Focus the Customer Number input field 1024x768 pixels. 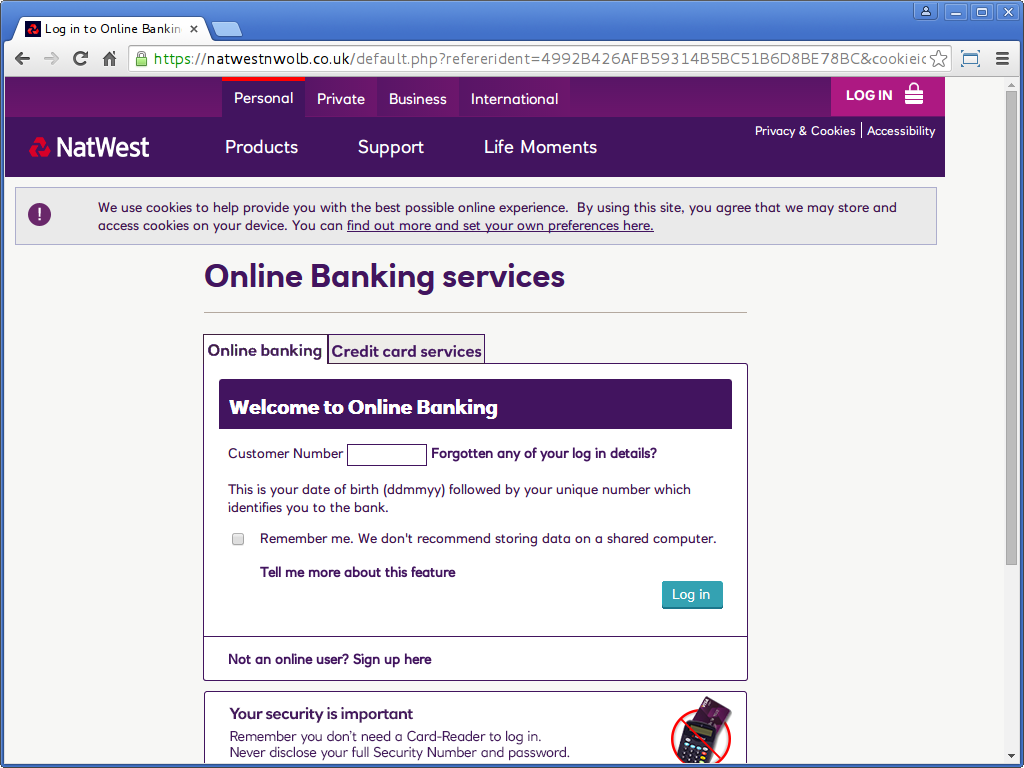pos(387,455)
